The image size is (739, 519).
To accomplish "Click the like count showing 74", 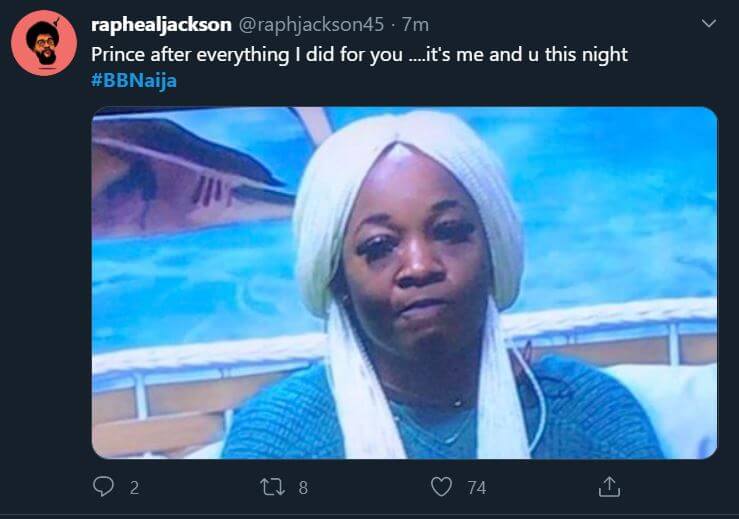I will pos(476,487).
